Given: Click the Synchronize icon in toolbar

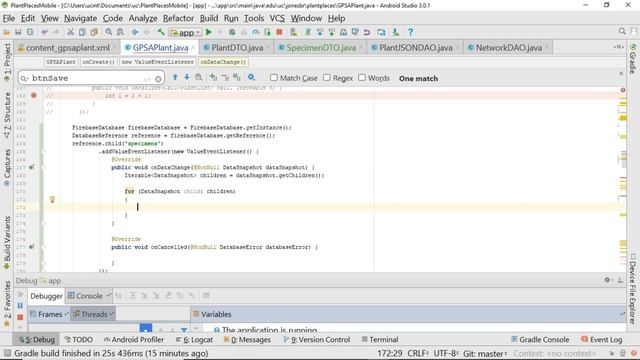Looking at the screenshot, I should 30,32.
